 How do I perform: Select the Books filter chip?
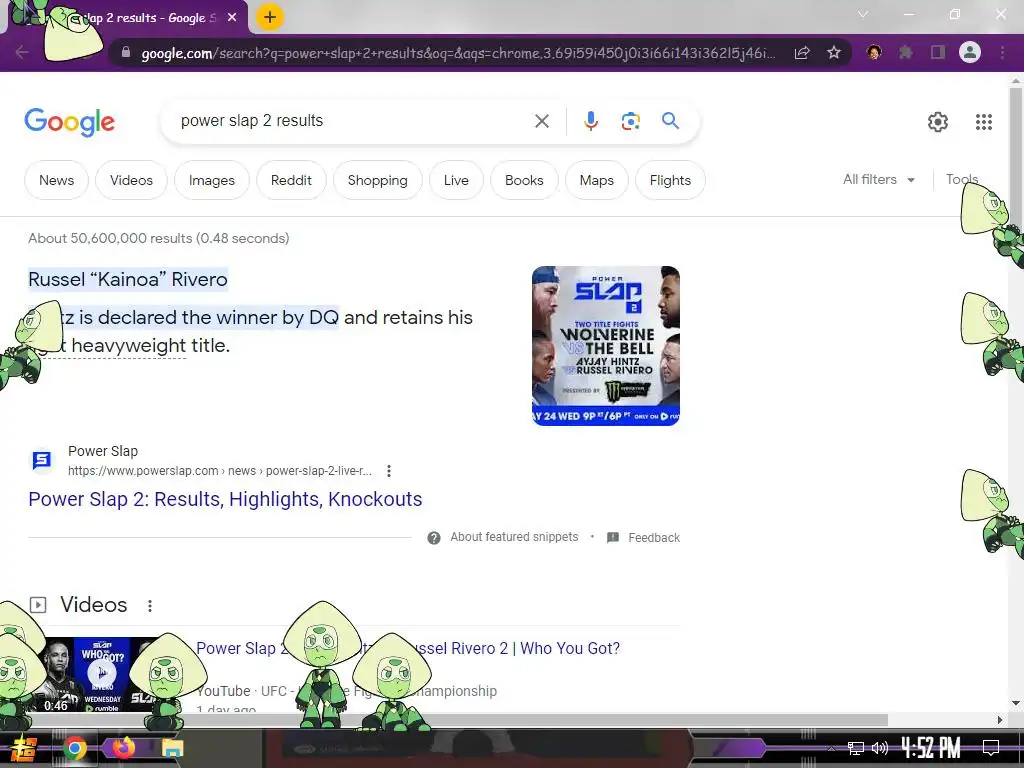coord(524,180)
